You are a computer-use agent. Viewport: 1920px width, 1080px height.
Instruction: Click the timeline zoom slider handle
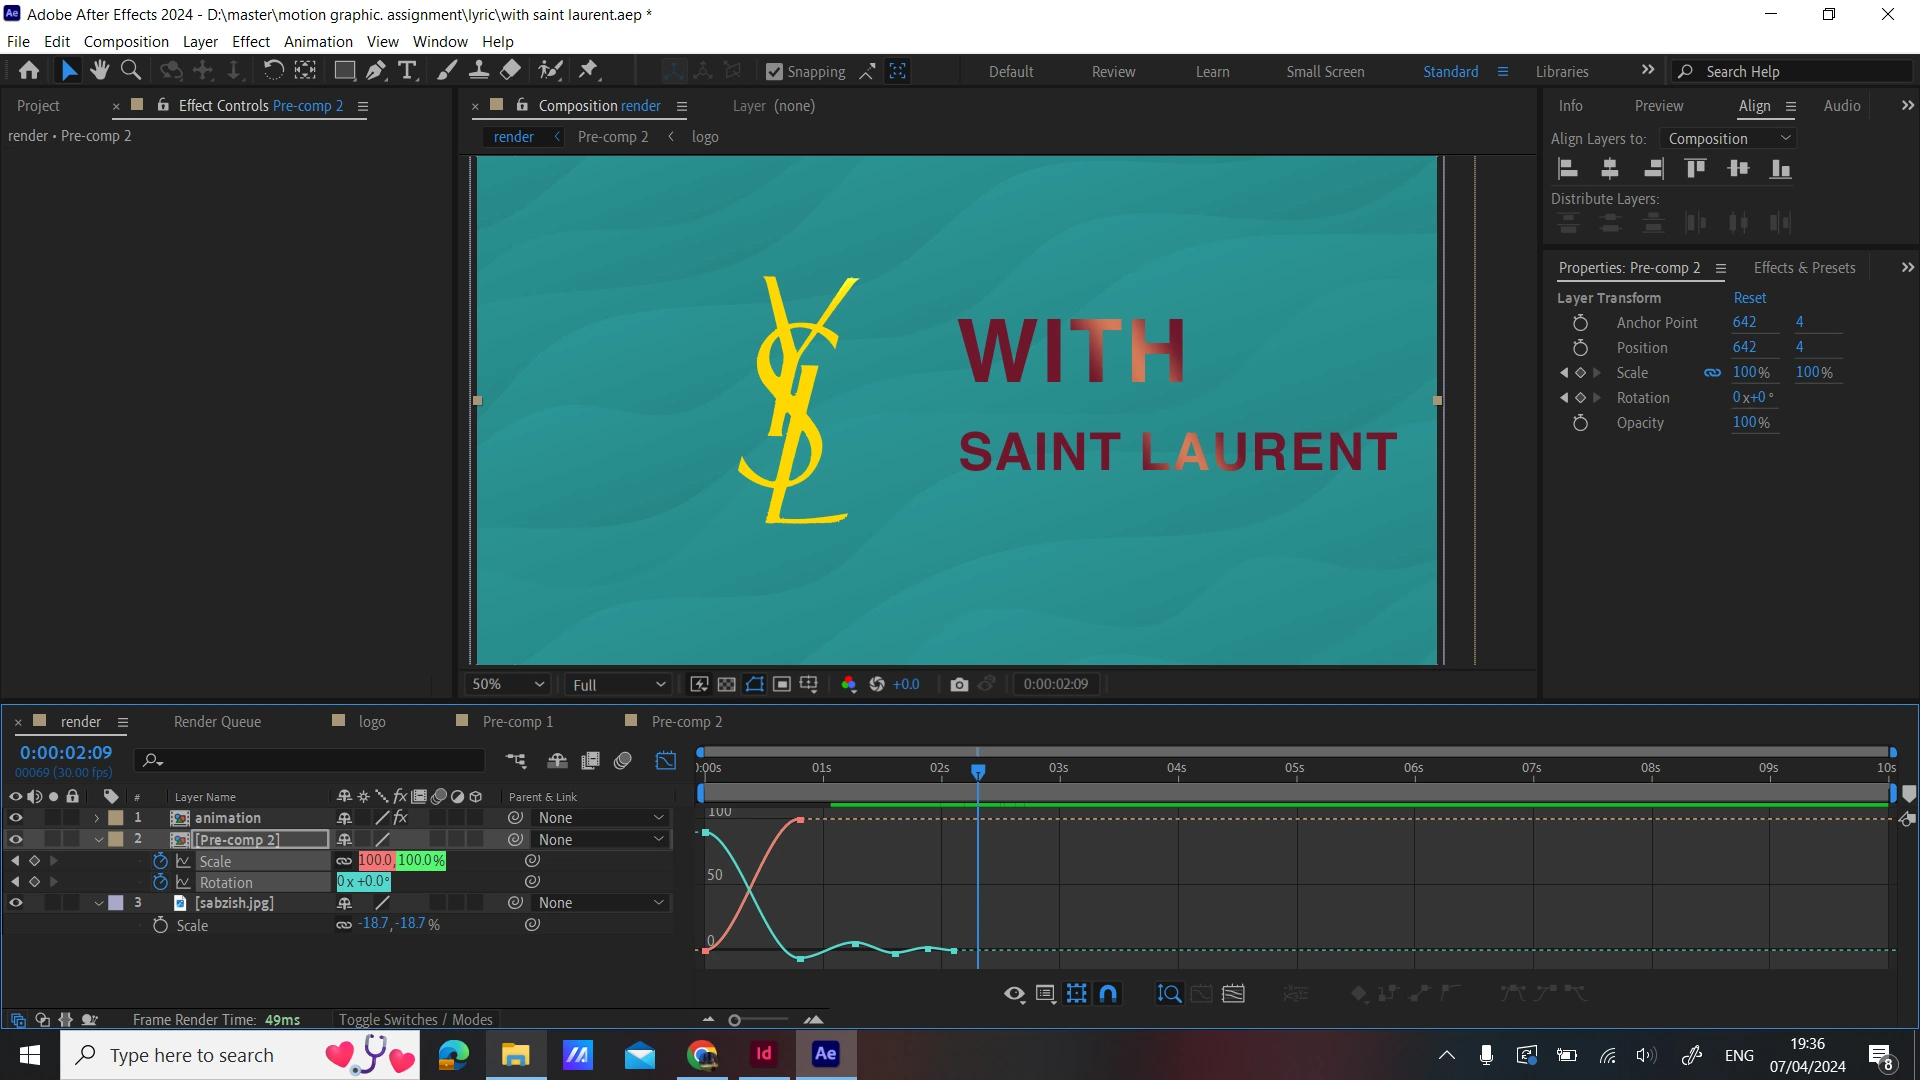(735, 1020)
